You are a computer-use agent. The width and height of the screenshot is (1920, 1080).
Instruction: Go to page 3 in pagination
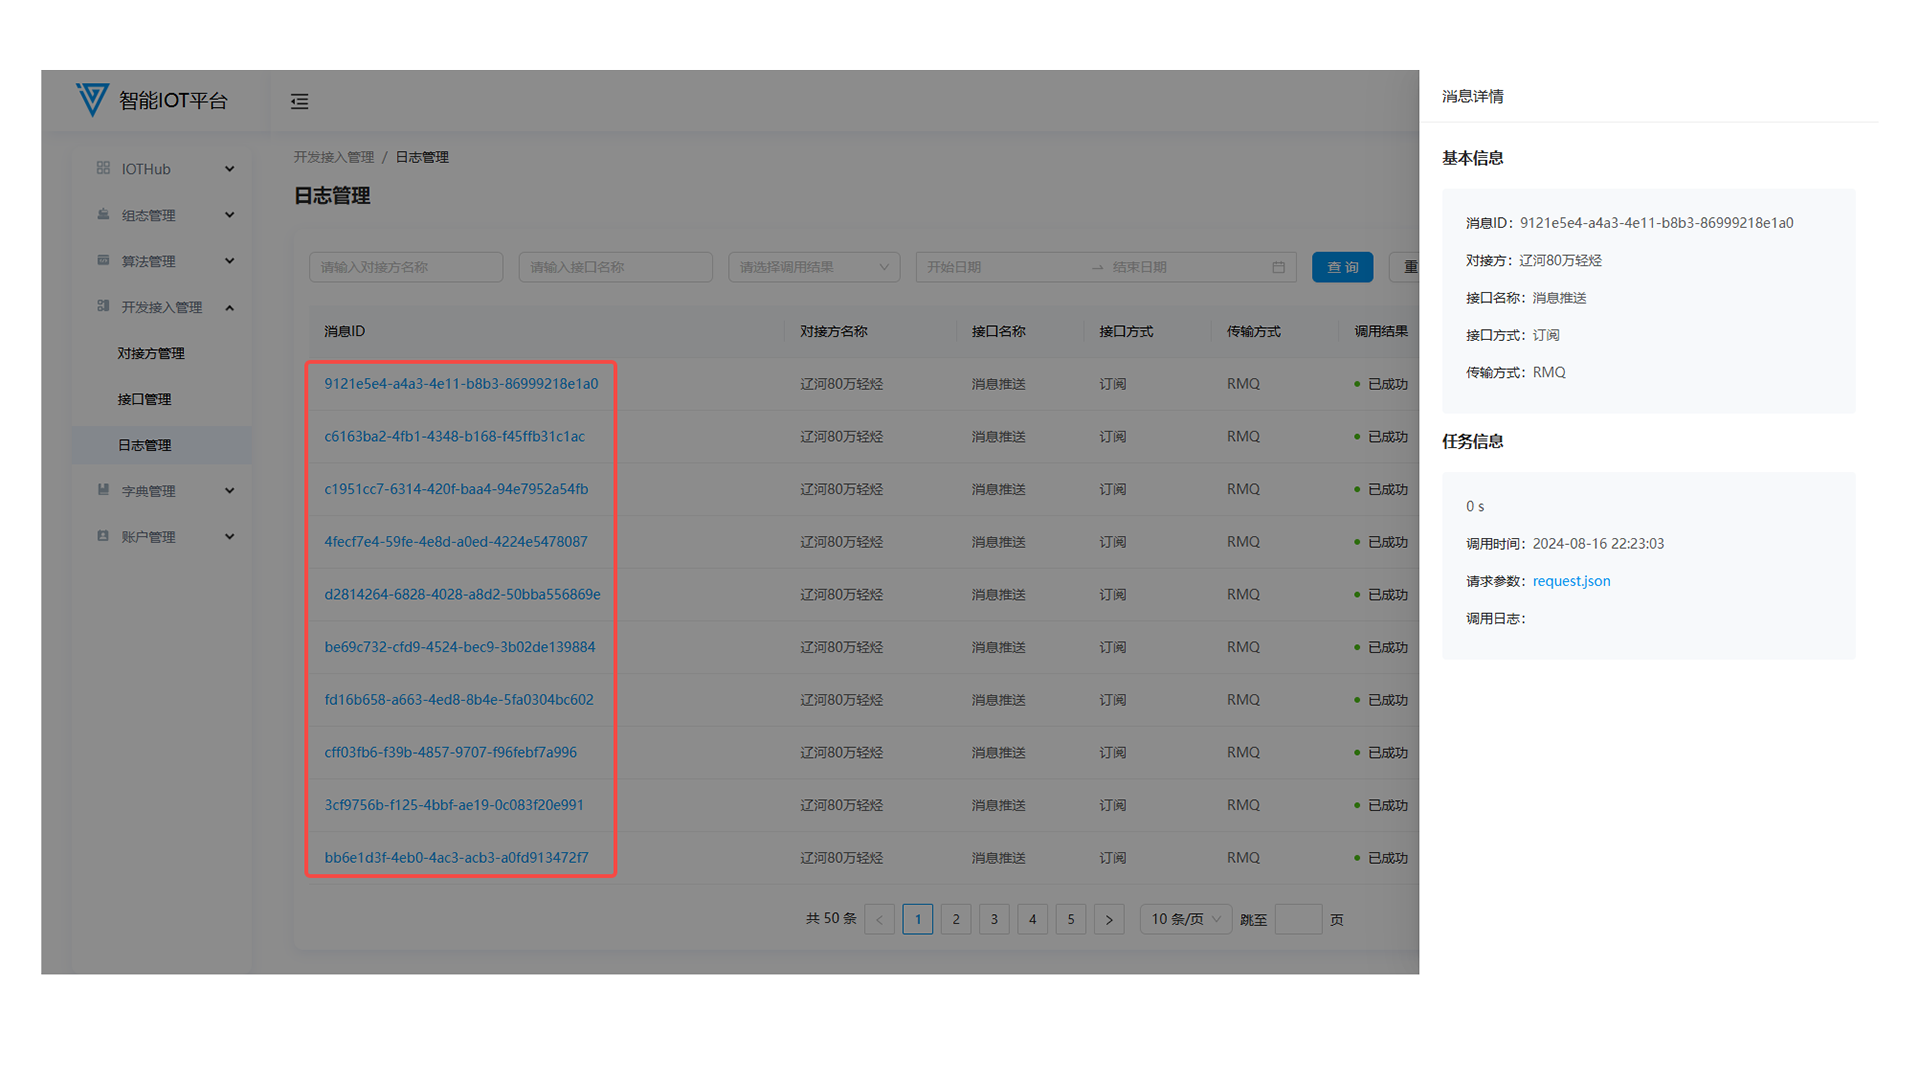tap(994, 919)
